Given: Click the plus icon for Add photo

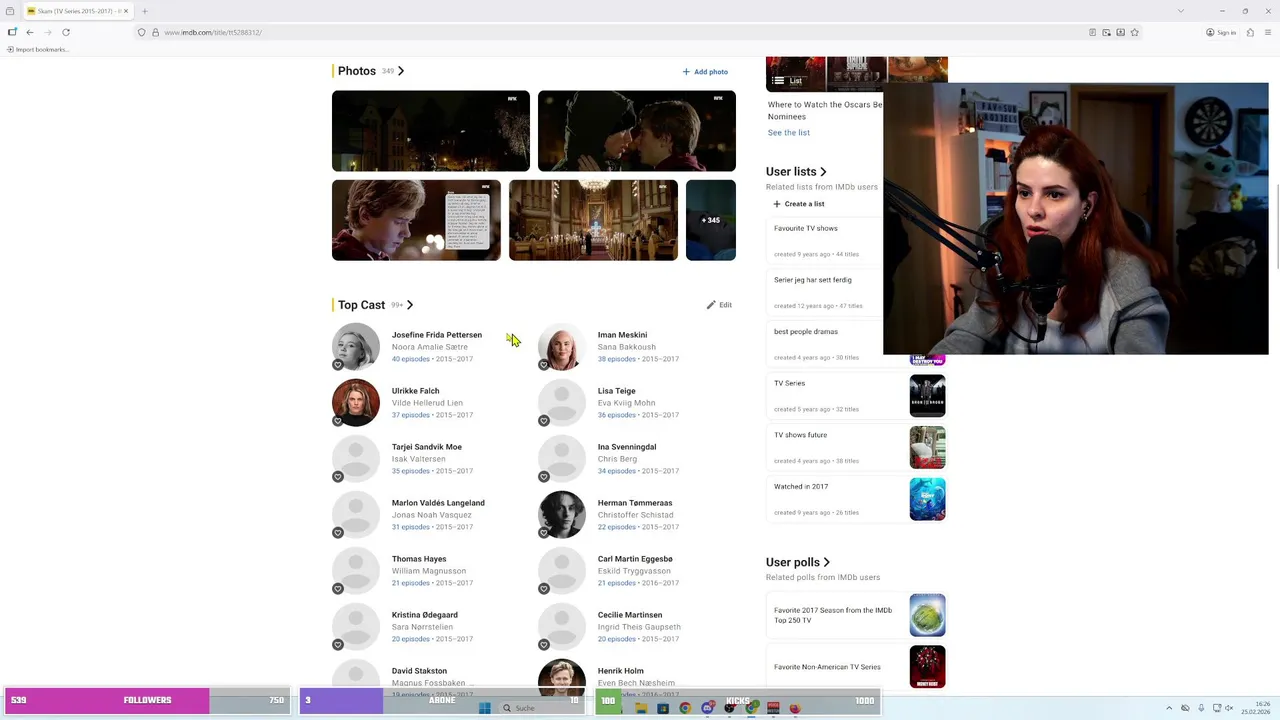Looking at the screenshot, I should coord(686,72).
